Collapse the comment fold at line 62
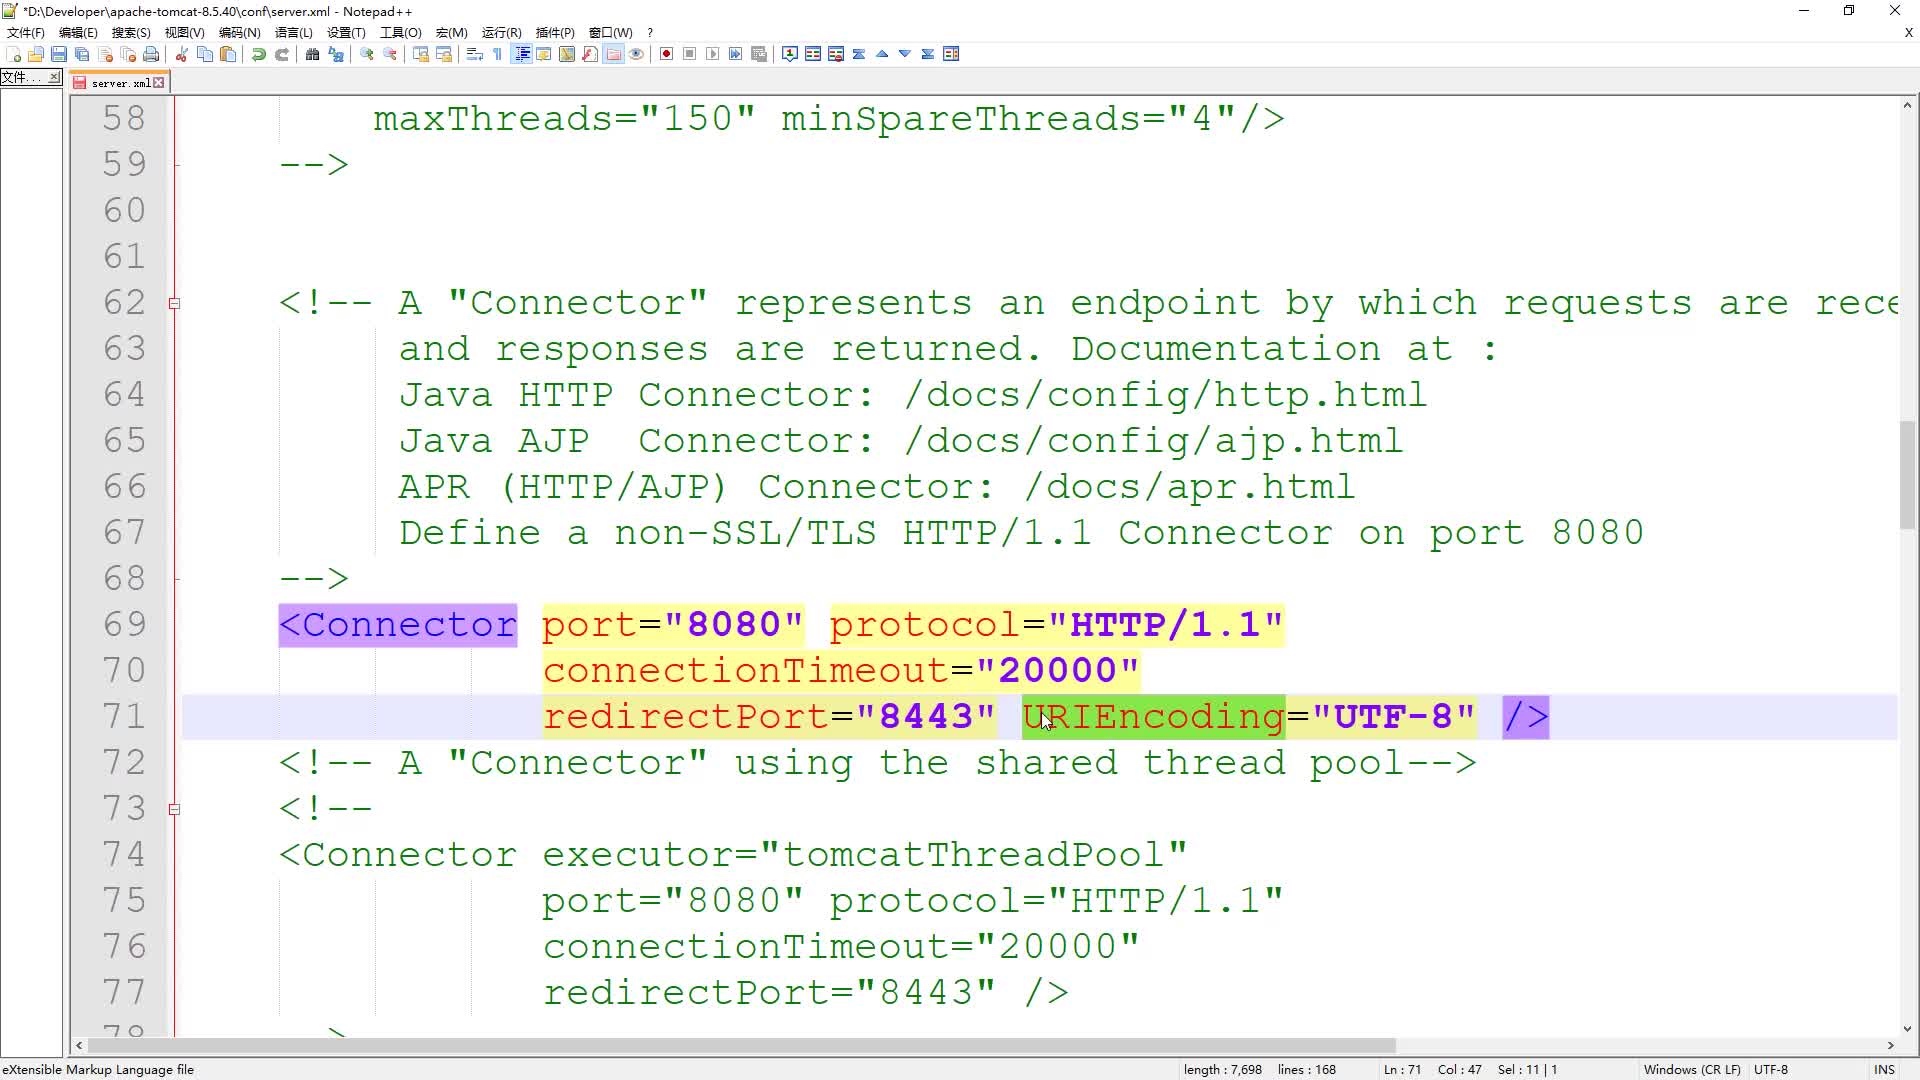 [x=175, y=303]
